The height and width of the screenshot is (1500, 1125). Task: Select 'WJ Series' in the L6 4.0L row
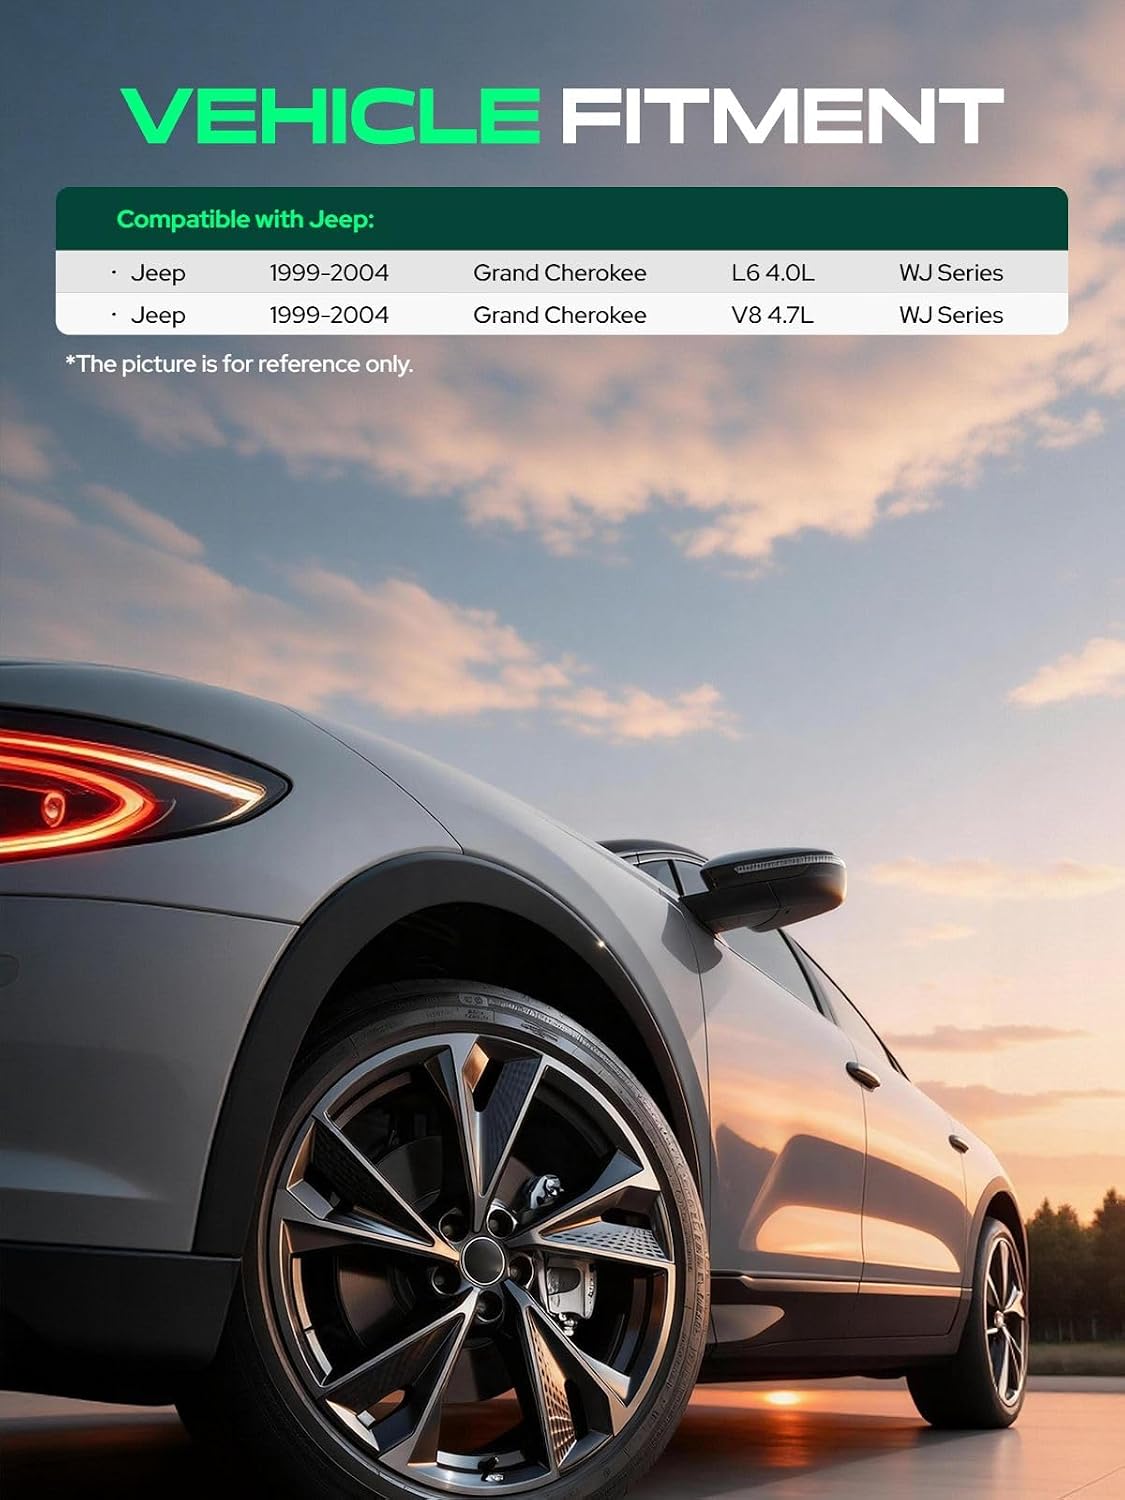tap(951, 273)
